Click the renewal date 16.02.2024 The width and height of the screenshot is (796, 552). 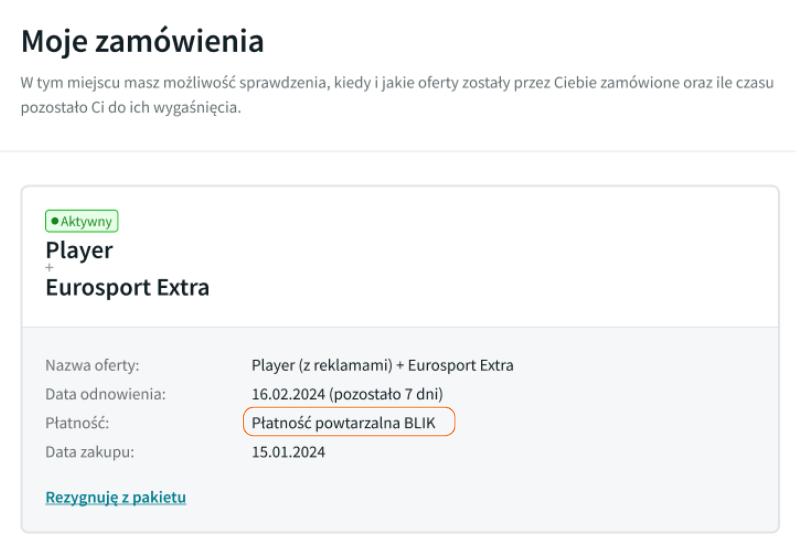(289, 394)
